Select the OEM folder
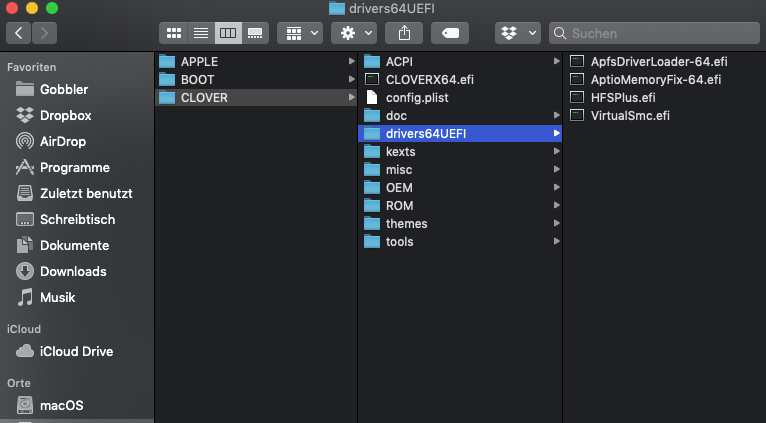The image size is (766, 423). [x=460, y=188]
